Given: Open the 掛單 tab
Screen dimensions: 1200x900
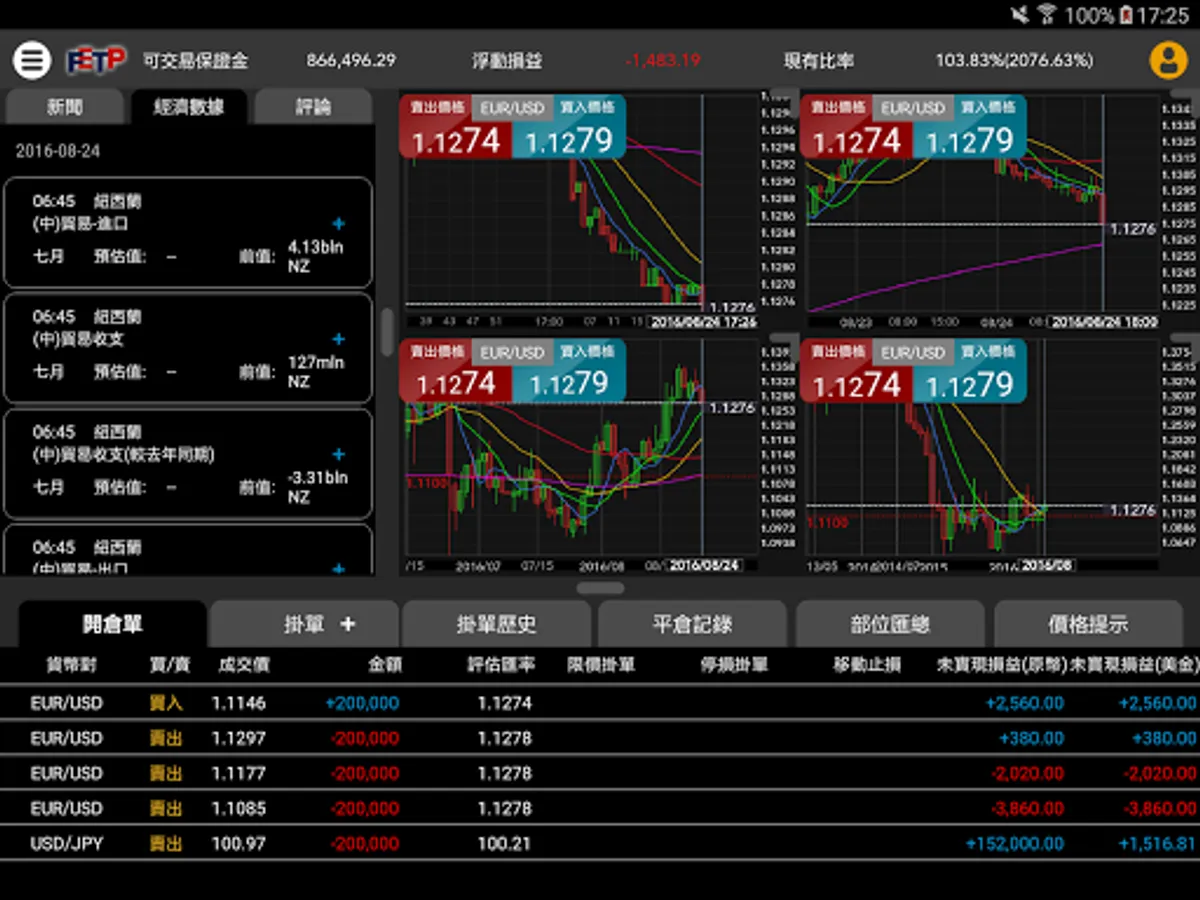Looking at the screenshot, I should point(304,624).
